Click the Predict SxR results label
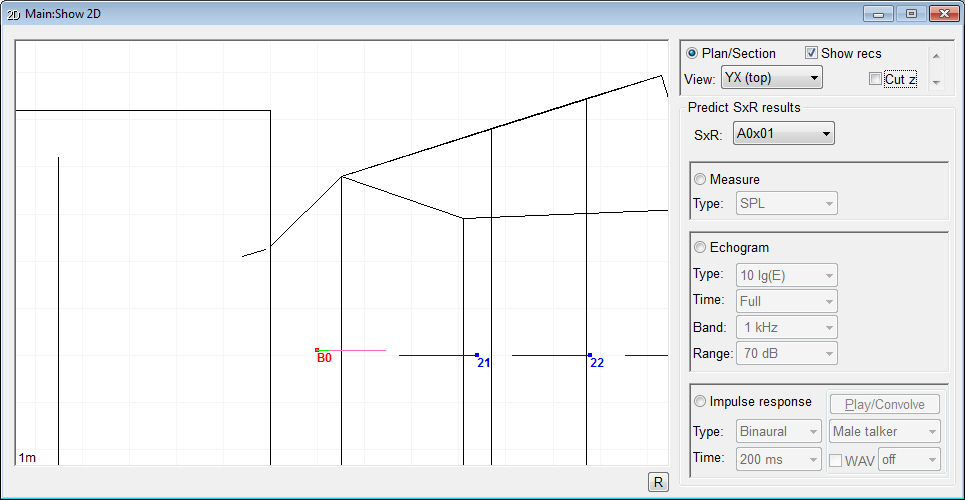The image size is (965, 500). [744, 108]
